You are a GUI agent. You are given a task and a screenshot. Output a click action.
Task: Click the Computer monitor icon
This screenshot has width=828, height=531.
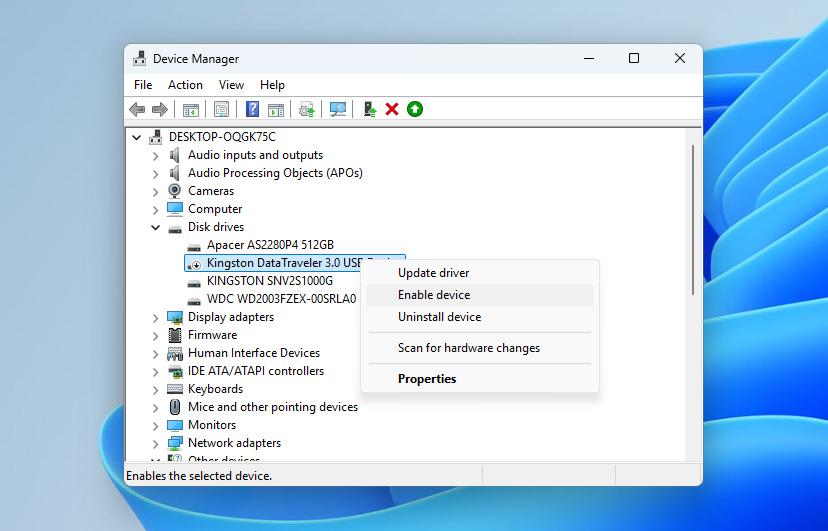pyautogui.click(x=175, y=209)
